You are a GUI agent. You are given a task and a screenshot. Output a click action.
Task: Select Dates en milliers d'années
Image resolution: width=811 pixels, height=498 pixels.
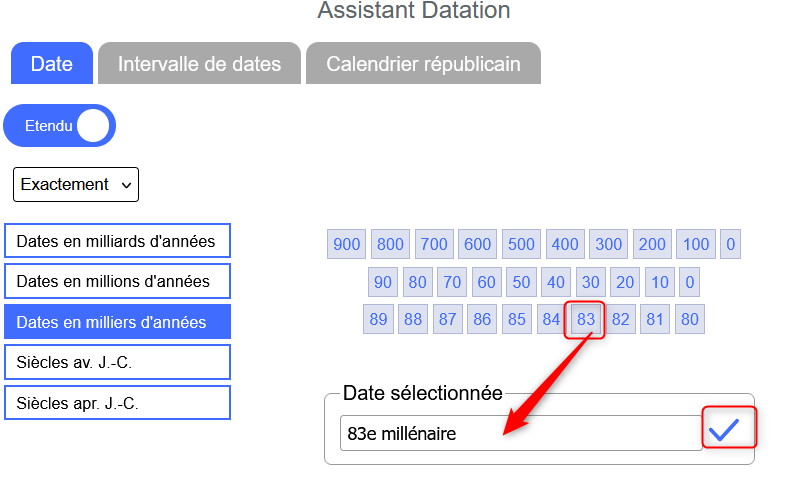pos(117,322)
